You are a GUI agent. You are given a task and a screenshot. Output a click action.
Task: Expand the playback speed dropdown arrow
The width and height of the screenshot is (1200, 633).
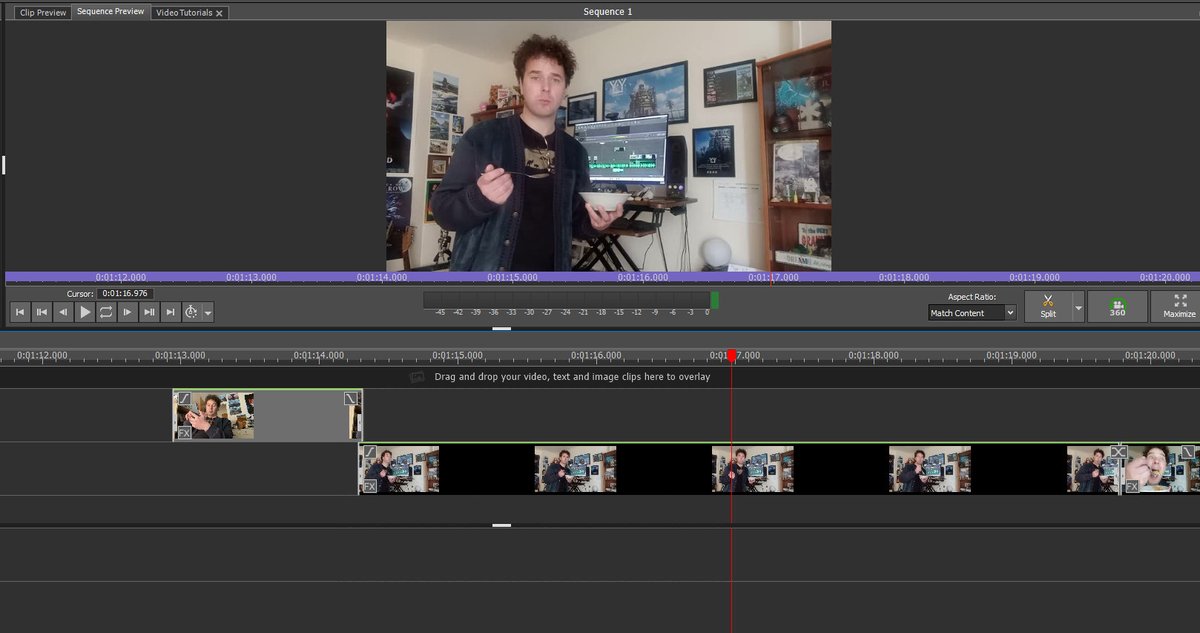tap(207, 312)
